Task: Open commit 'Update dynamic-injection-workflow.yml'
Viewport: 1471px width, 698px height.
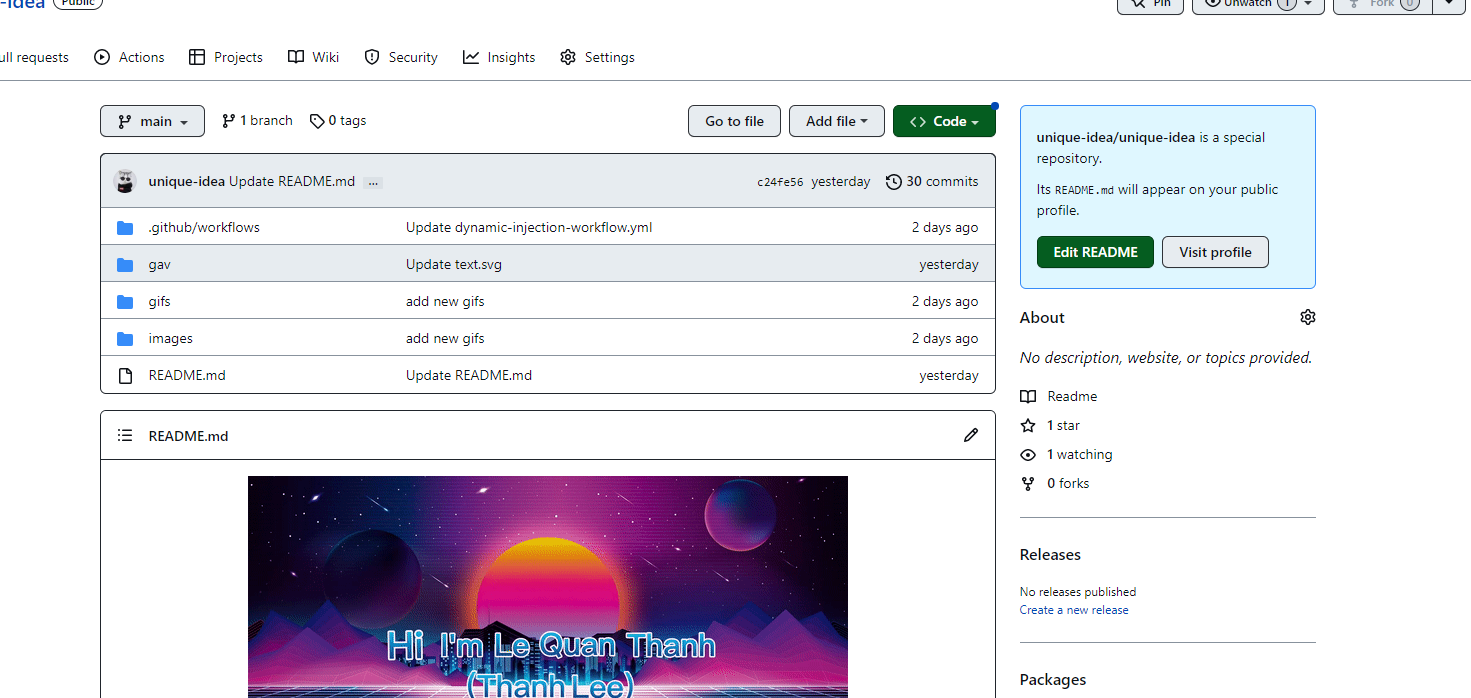Action: coord(529,227)
